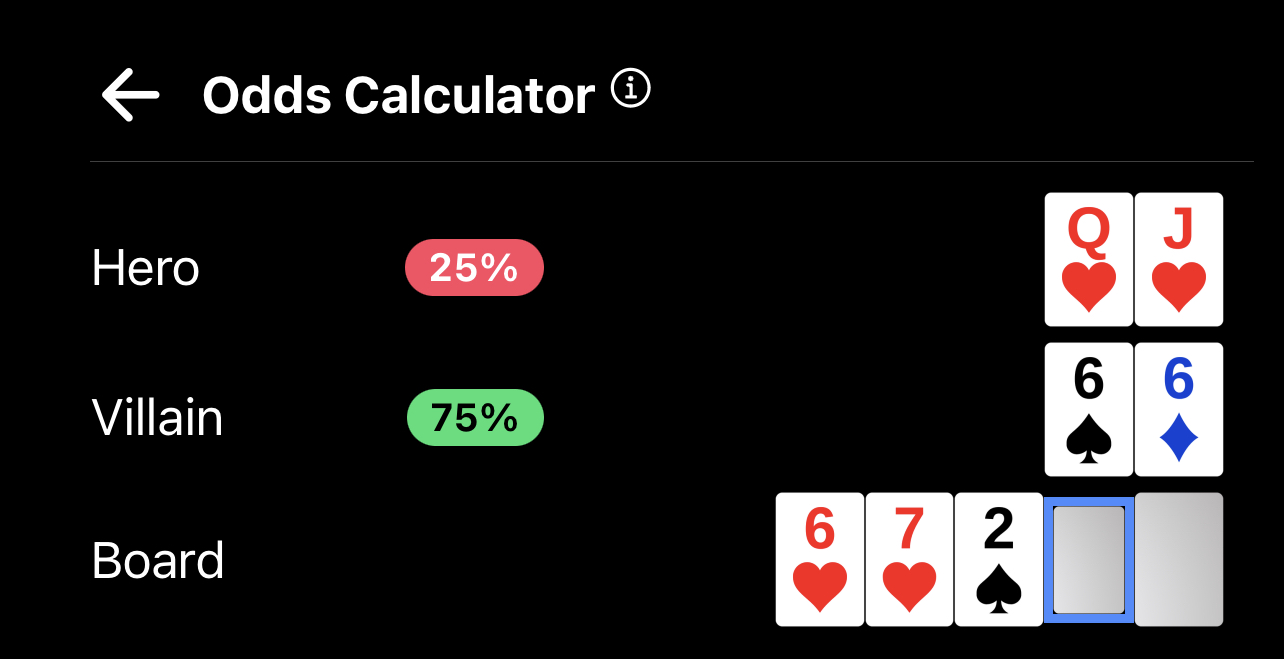
Task: Click the Odds Calculator title
Action: (x=398, y=96)
